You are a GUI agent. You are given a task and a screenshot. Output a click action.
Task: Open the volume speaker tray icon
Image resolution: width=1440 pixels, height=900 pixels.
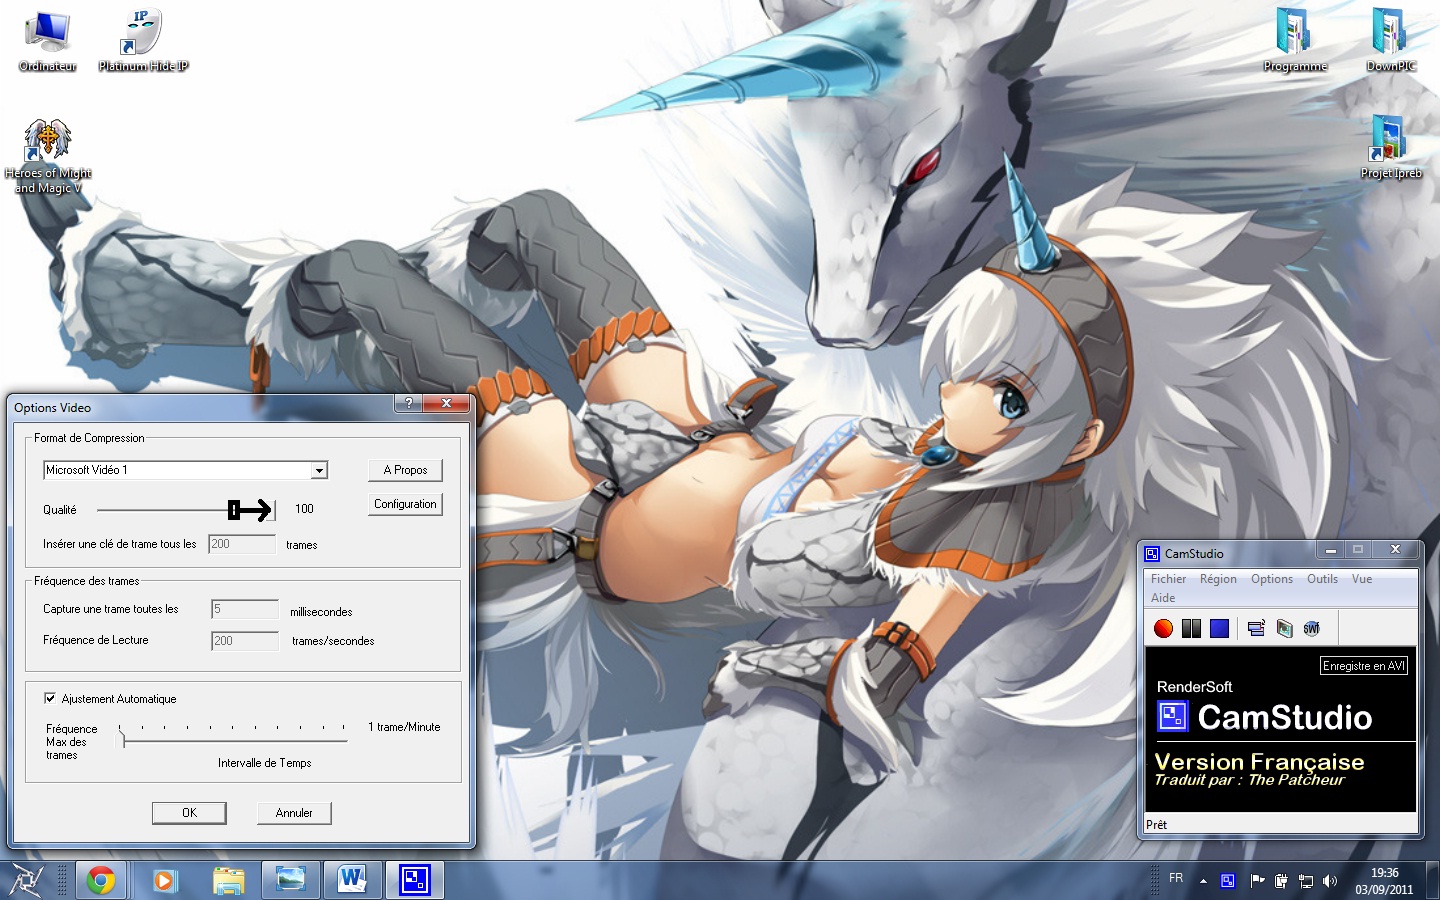[x=1329, y=881]
